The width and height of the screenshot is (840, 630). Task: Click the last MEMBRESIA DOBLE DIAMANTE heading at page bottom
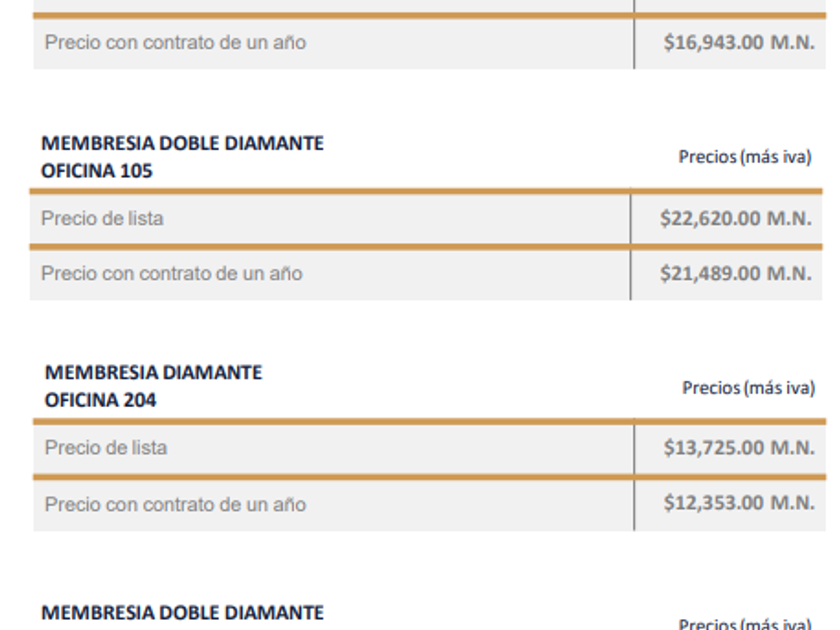click(182, 612)
